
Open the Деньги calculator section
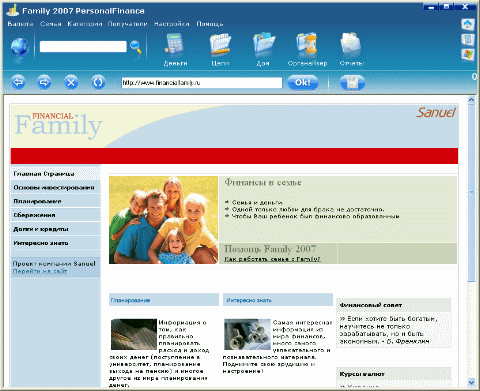click(175, 49)
